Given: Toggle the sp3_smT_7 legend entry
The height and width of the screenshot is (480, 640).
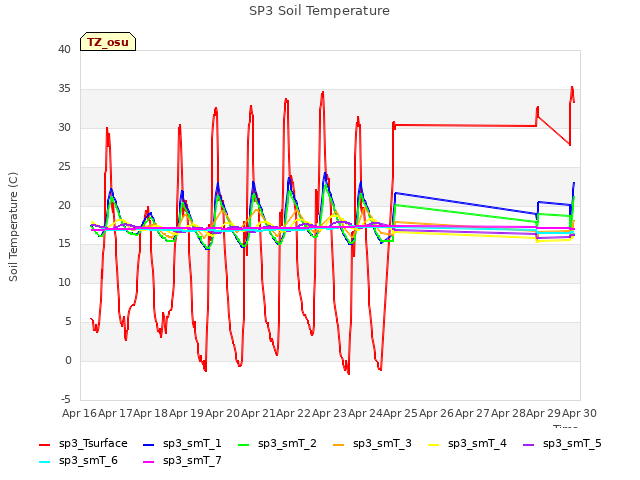Looking at the screenshot, I should tap(182, 461).
